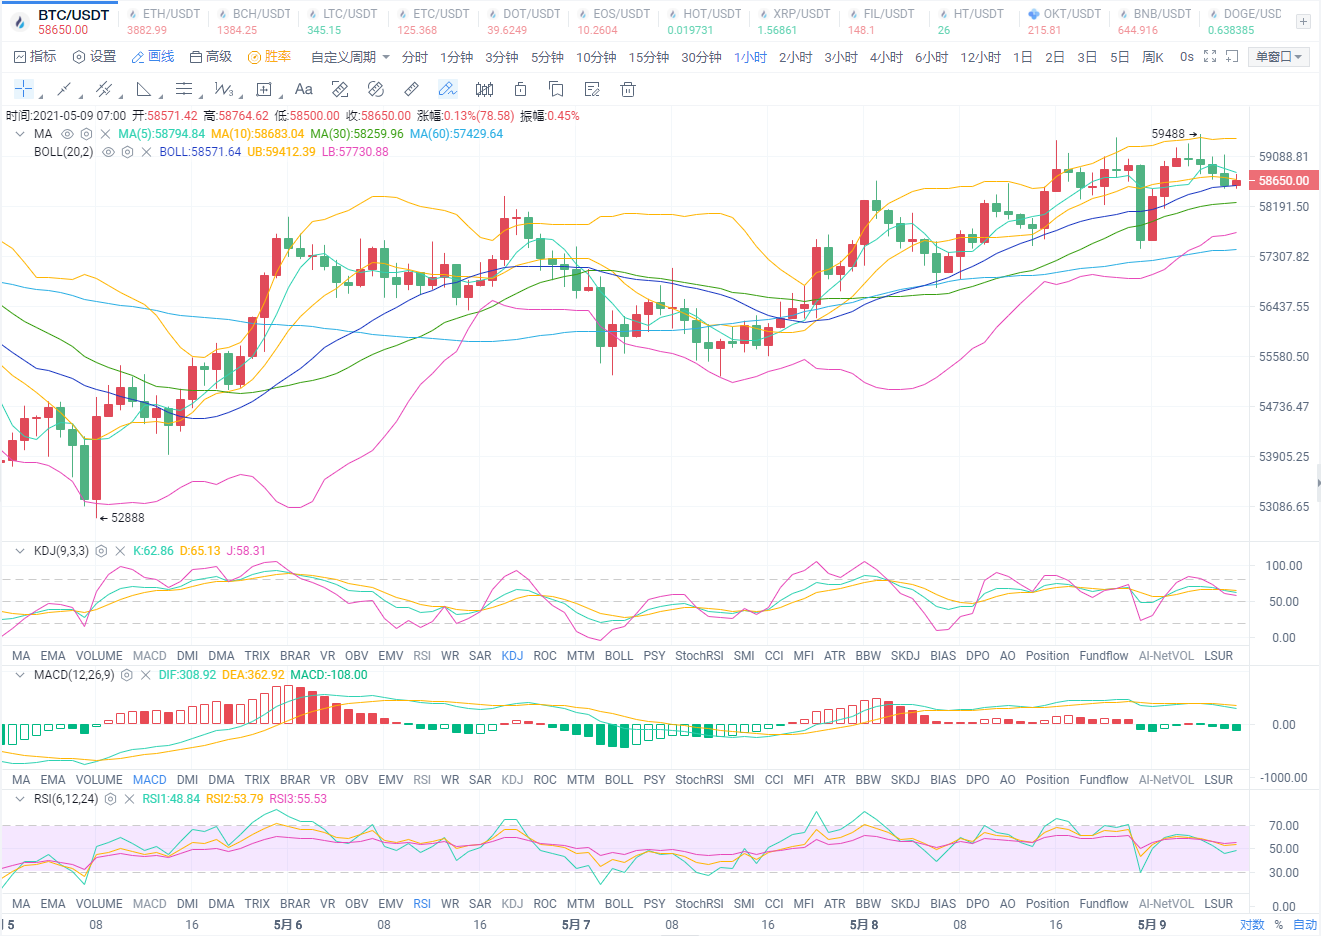The height and width of the screenshot is (936, 1321).
Task: Open the 胜率 win rate button
Action: [270, 57]
